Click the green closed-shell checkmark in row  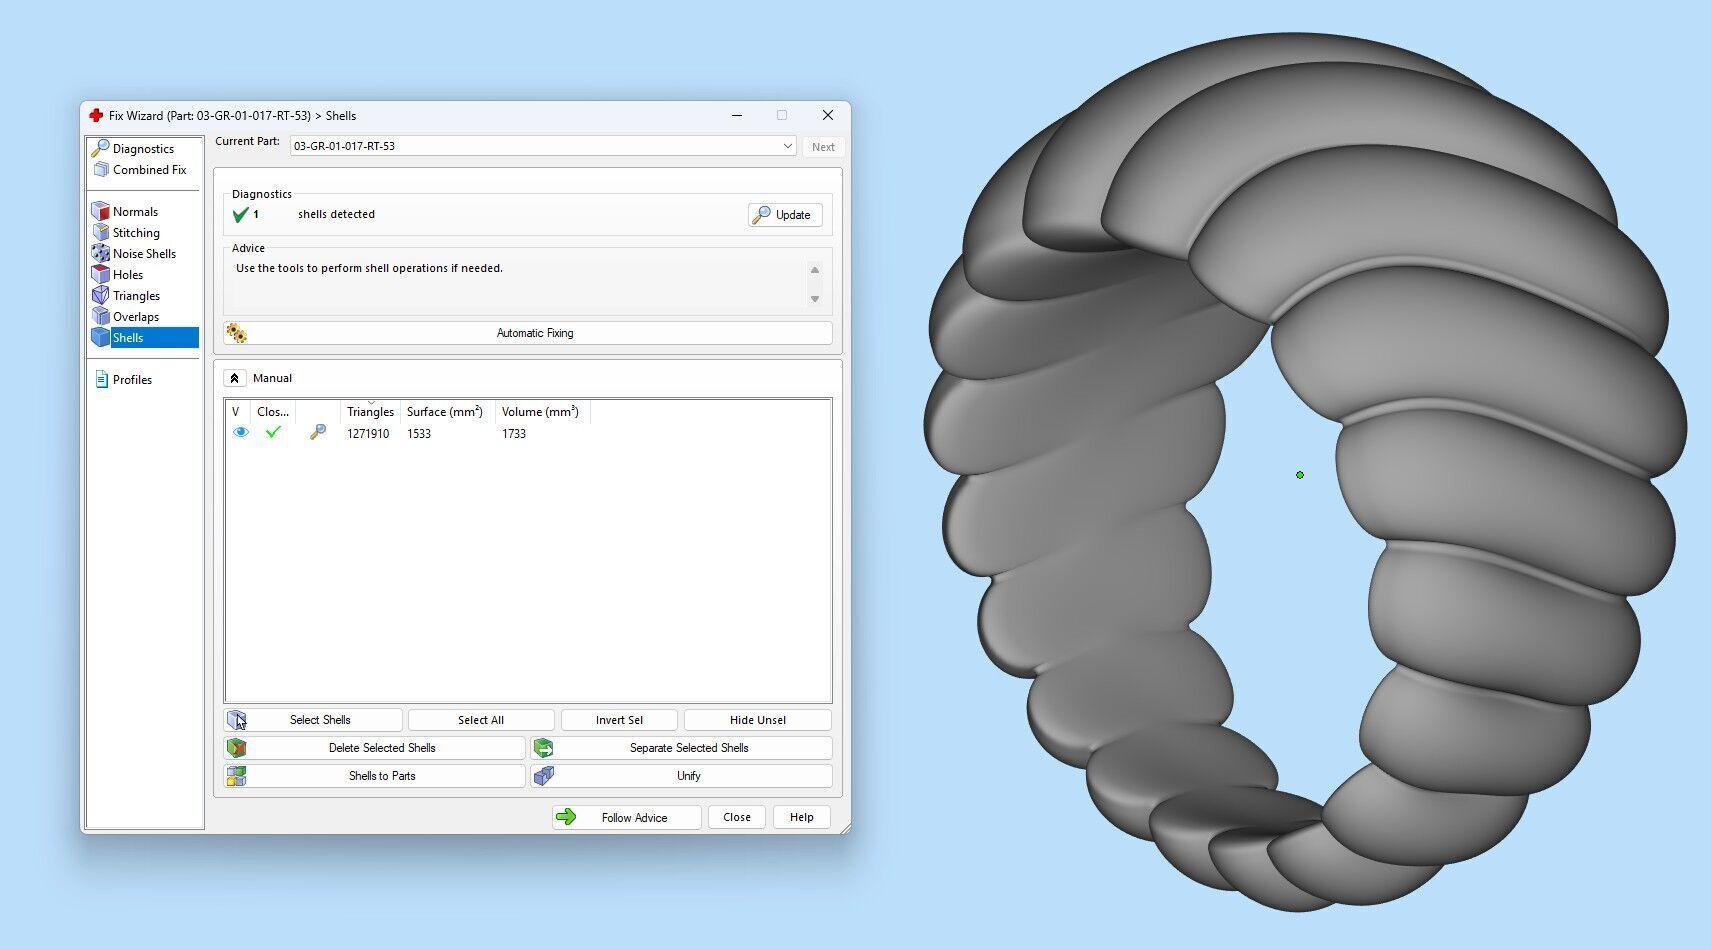(273, 433)
